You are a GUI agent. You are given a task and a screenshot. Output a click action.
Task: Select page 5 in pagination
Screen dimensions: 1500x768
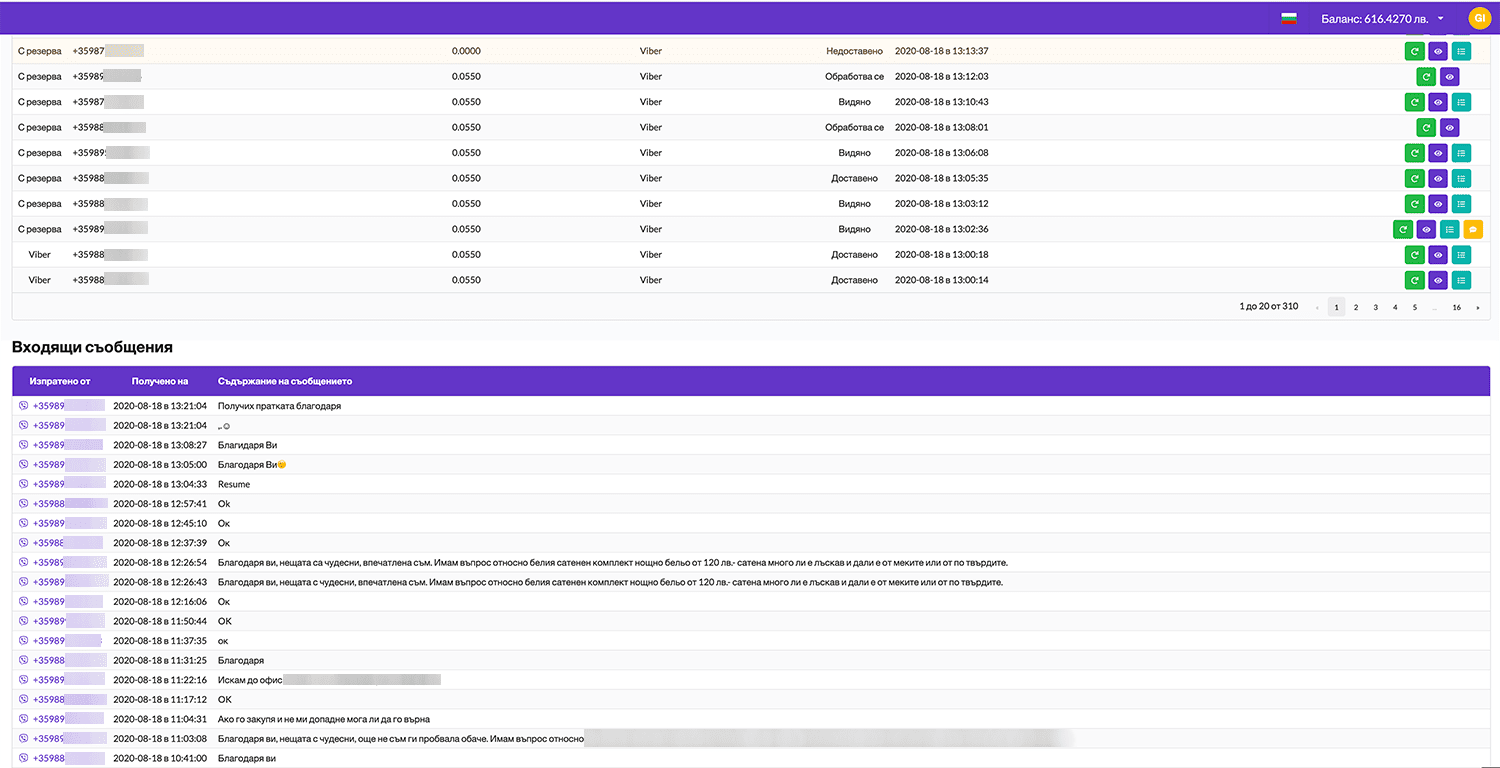[1414, 308]
